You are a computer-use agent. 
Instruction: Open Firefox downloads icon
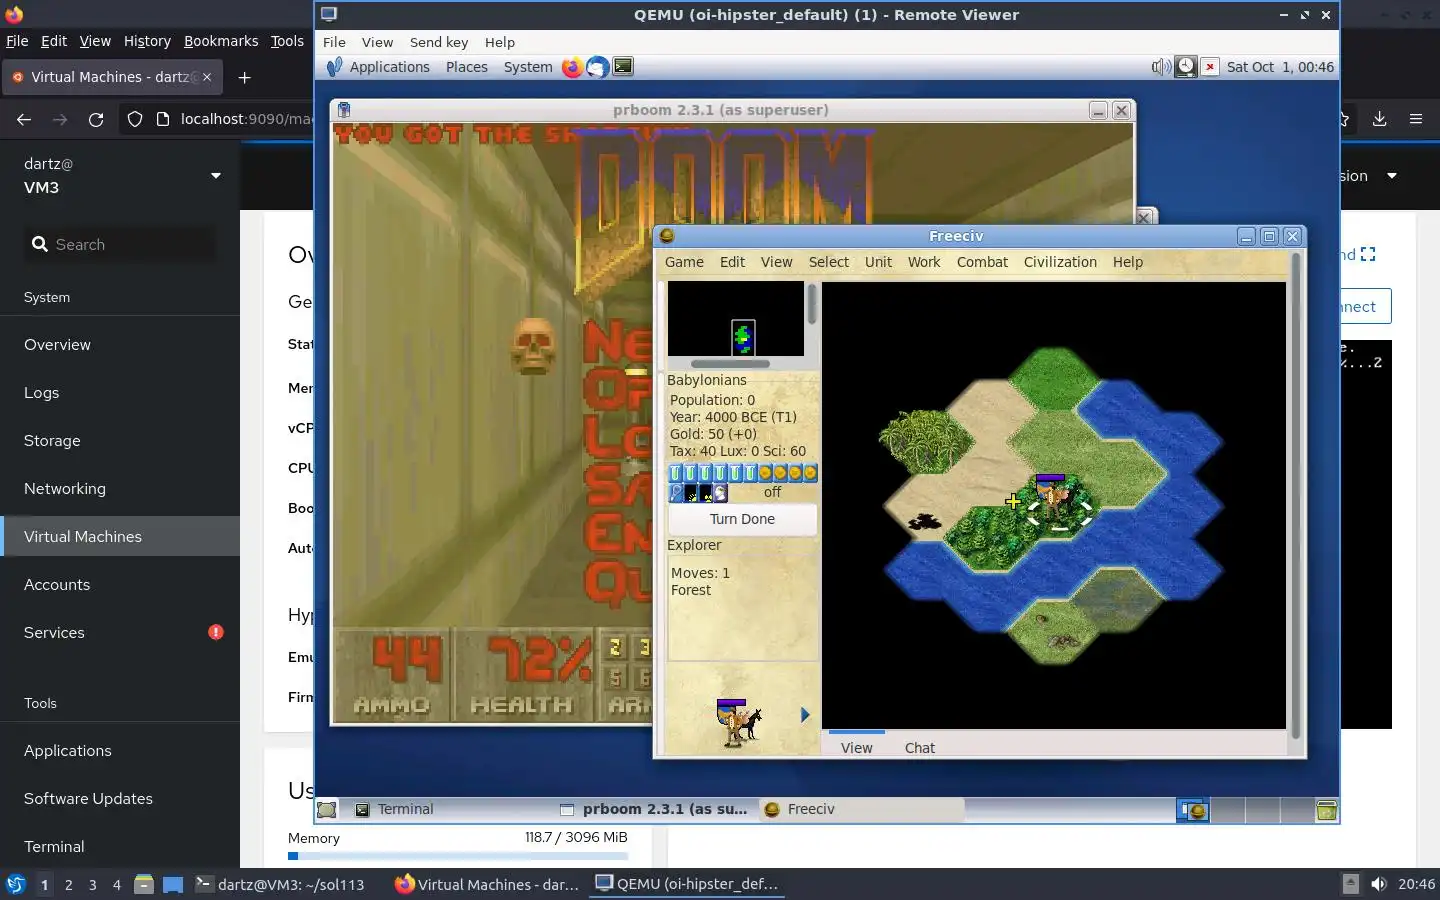point(1379,119)
